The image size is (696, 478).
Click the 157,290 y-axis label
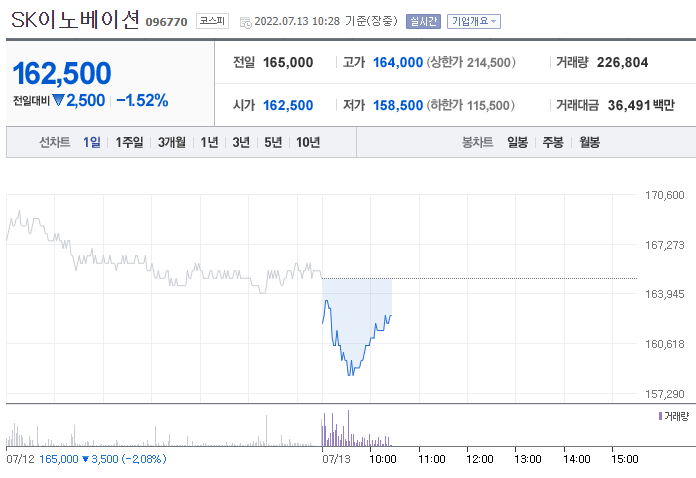664,394
